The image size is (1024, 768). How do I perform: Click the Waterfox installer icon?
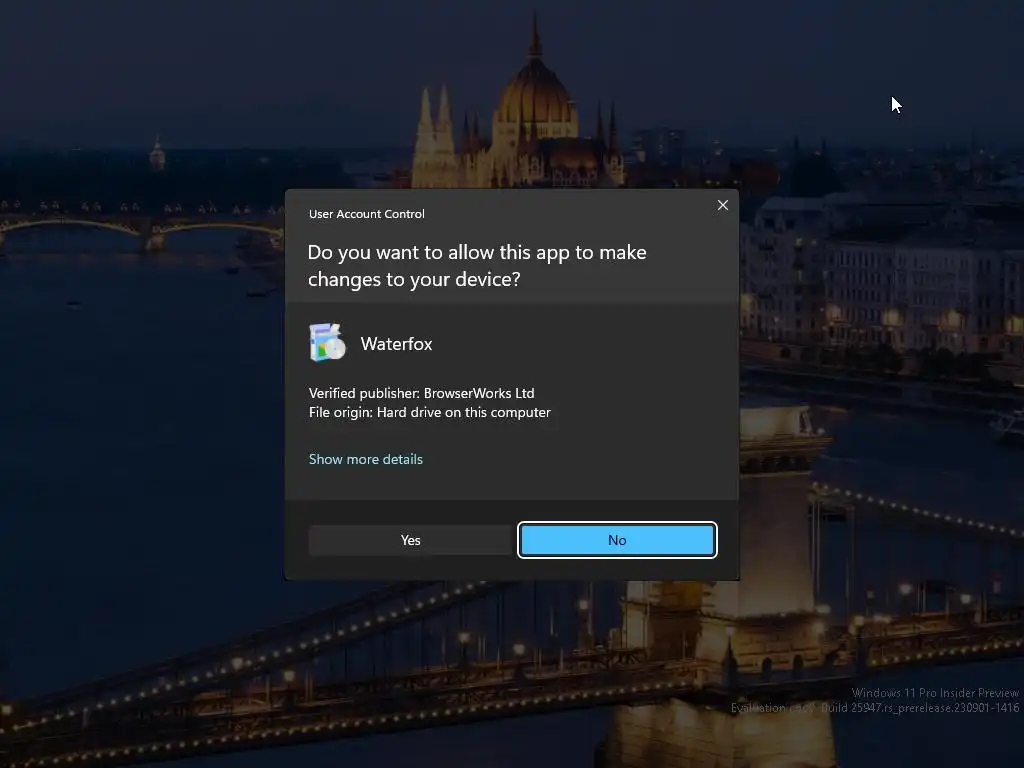tap(327, 342)
